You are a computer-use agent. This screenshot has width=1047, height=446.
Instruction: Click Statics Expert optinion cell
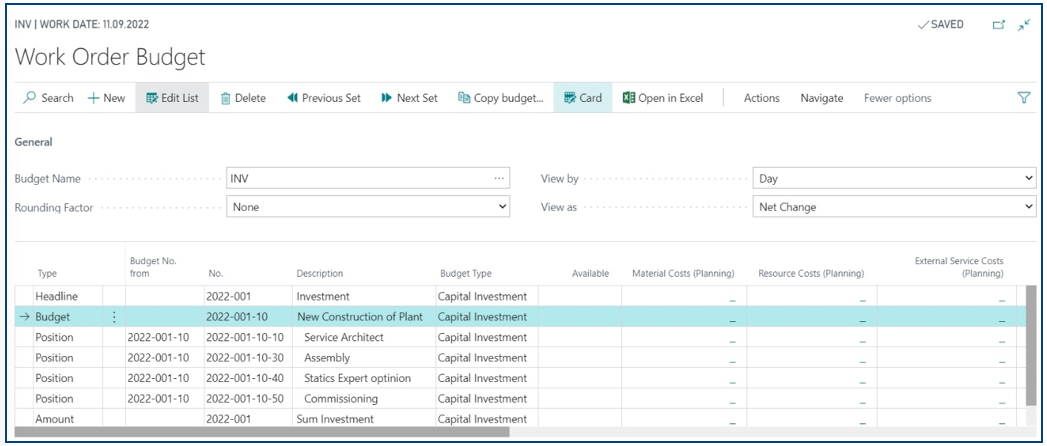click(x=364, y=378)
